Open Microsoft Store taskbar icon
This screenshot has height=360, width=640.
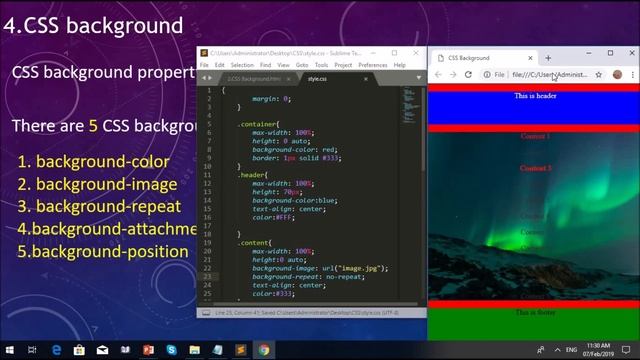point(79,350)
